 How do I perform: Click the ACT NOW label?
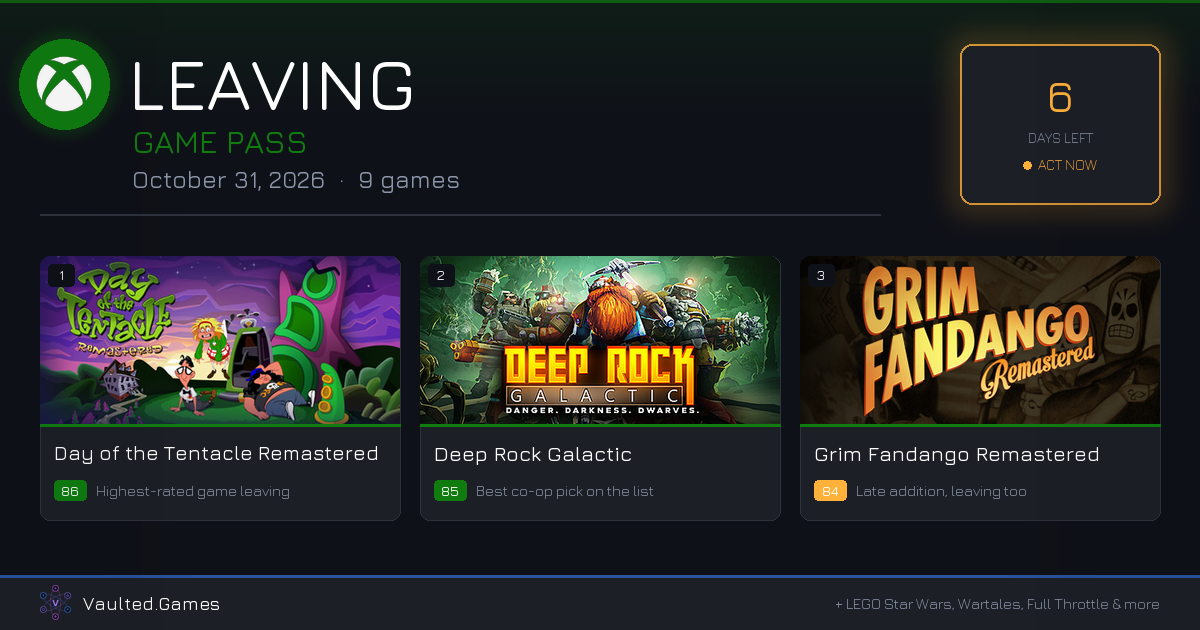pos(1067,165)
